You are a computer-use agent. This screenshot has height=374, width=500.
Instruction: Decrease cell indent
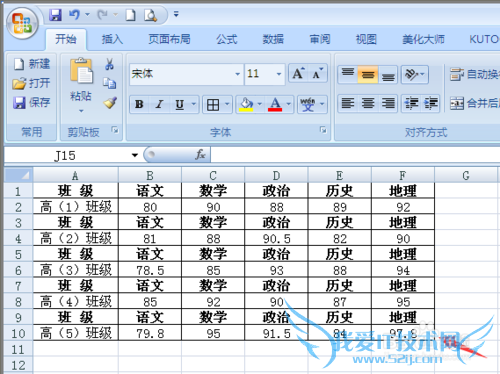pyautogui.click(x=411, y=103)
